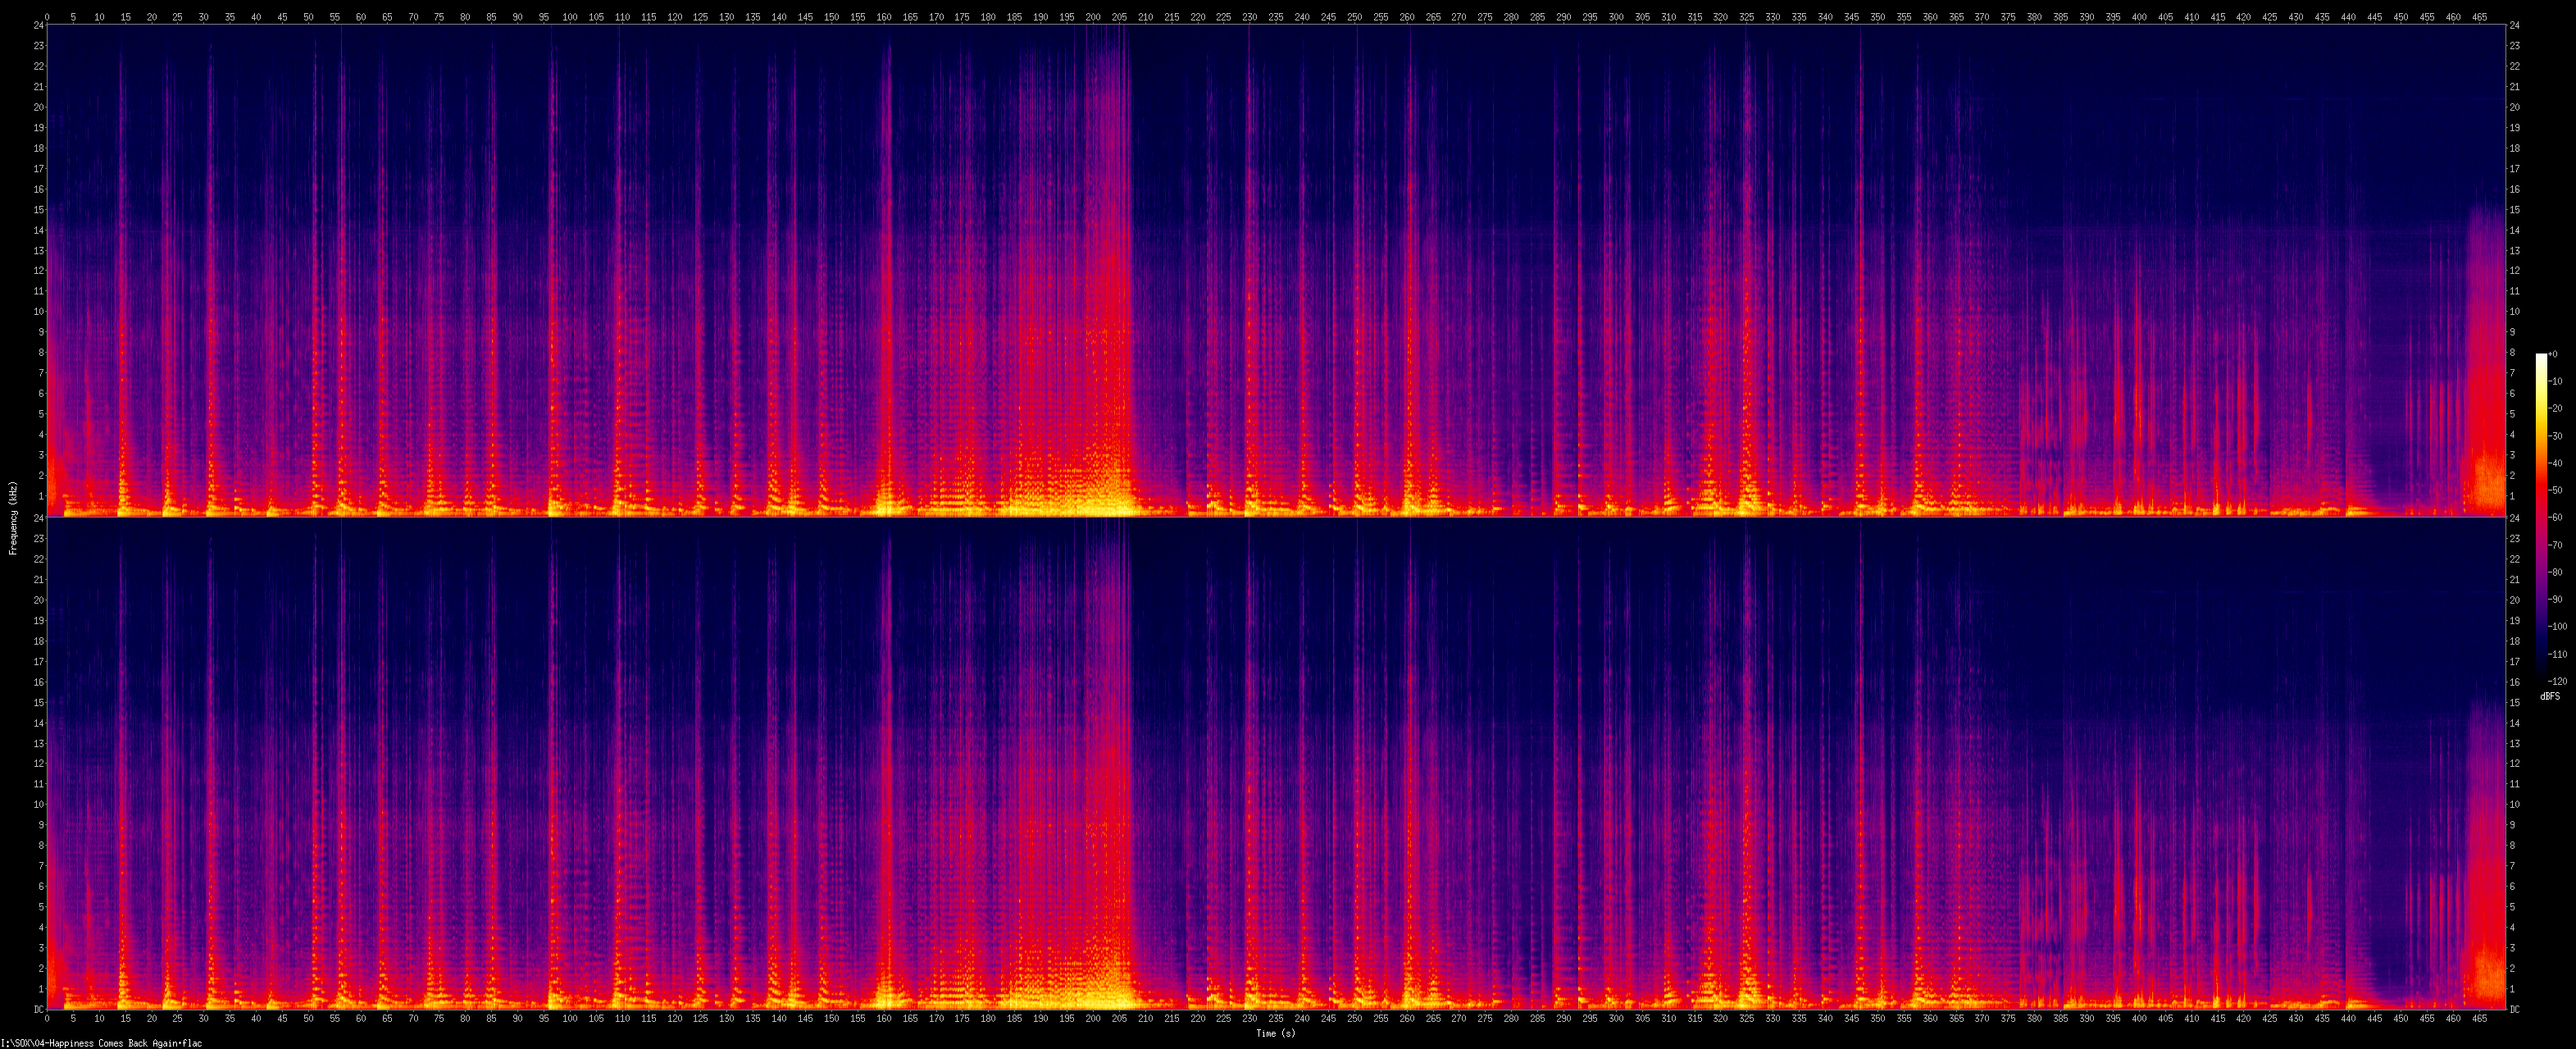Click the divider line between the two channels
Viewport: 2576px width, 1049px height.
pyautogui.click(x=1275, y=517)
